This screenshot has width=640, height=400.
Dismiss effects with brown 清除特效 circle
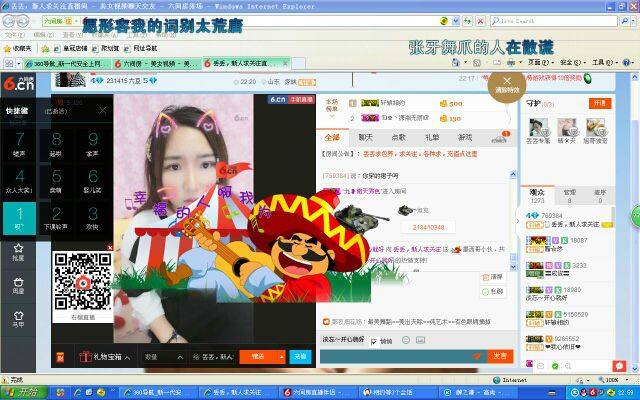507,85
